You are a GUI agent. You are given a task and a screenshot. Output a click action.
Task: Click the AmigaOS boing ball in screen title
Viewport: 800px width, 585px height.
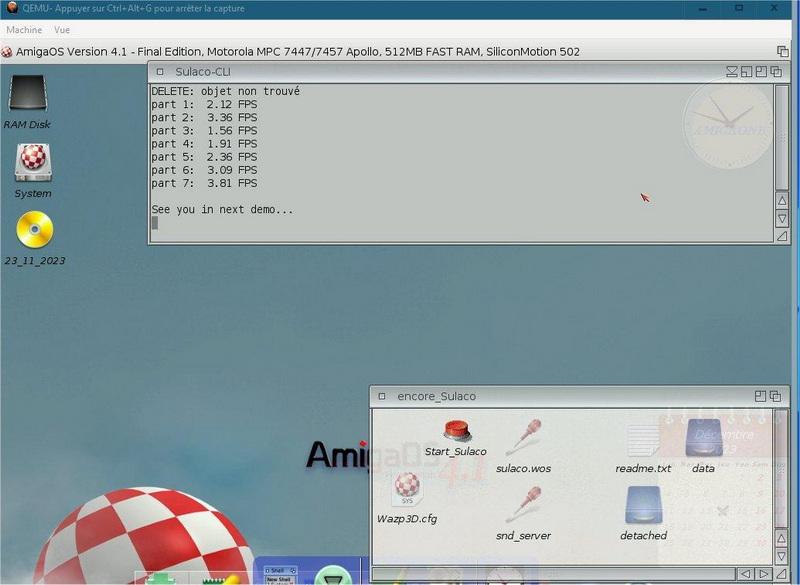click(7, 52)
